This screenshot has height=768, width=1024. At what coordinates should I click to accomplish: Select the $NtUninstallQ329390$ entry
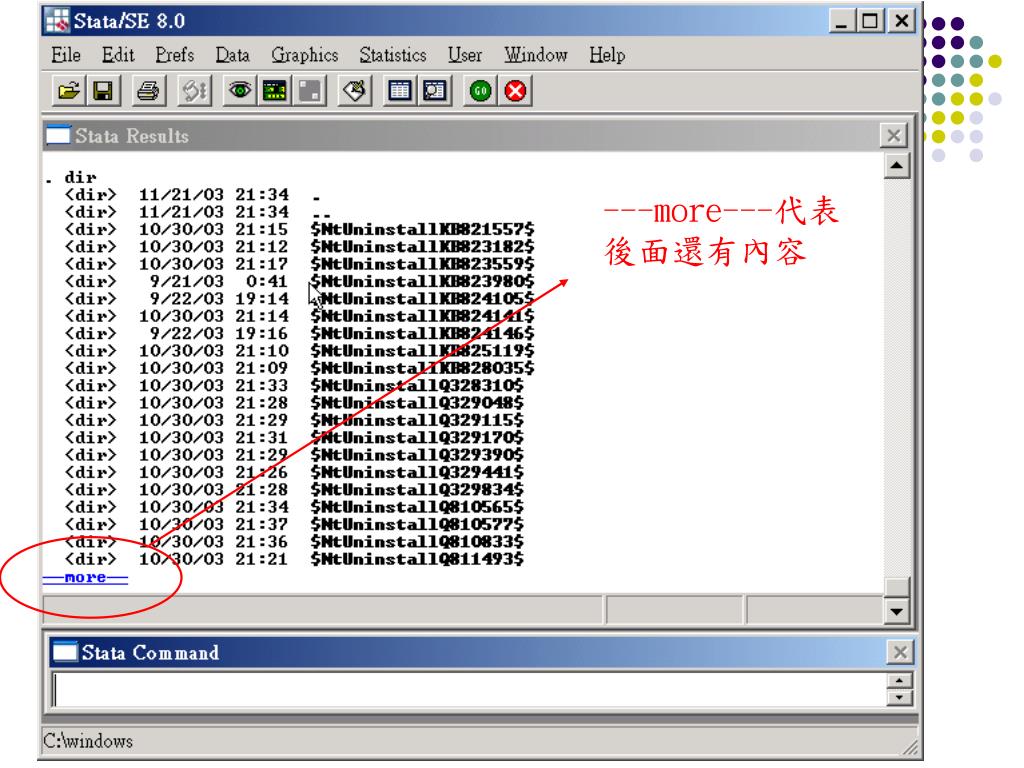click(x=417, y=455)
